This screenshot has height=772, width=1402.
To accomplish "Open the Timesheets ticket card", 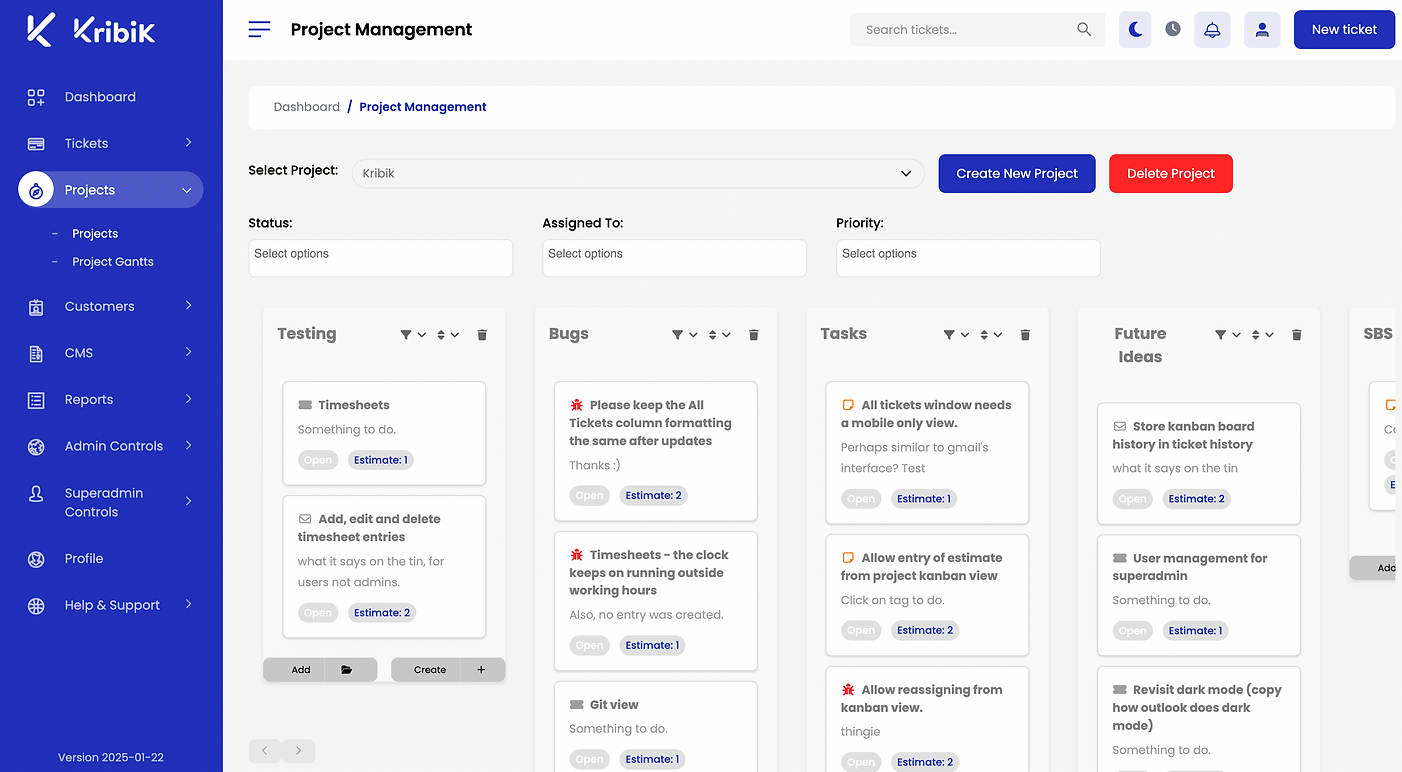I will 384,433.
